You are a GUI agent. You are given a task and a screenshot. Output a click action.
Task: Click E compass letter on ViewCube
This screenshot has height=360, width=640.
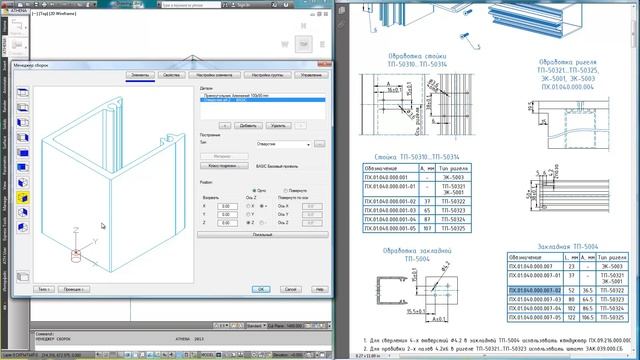click(322, 44)
